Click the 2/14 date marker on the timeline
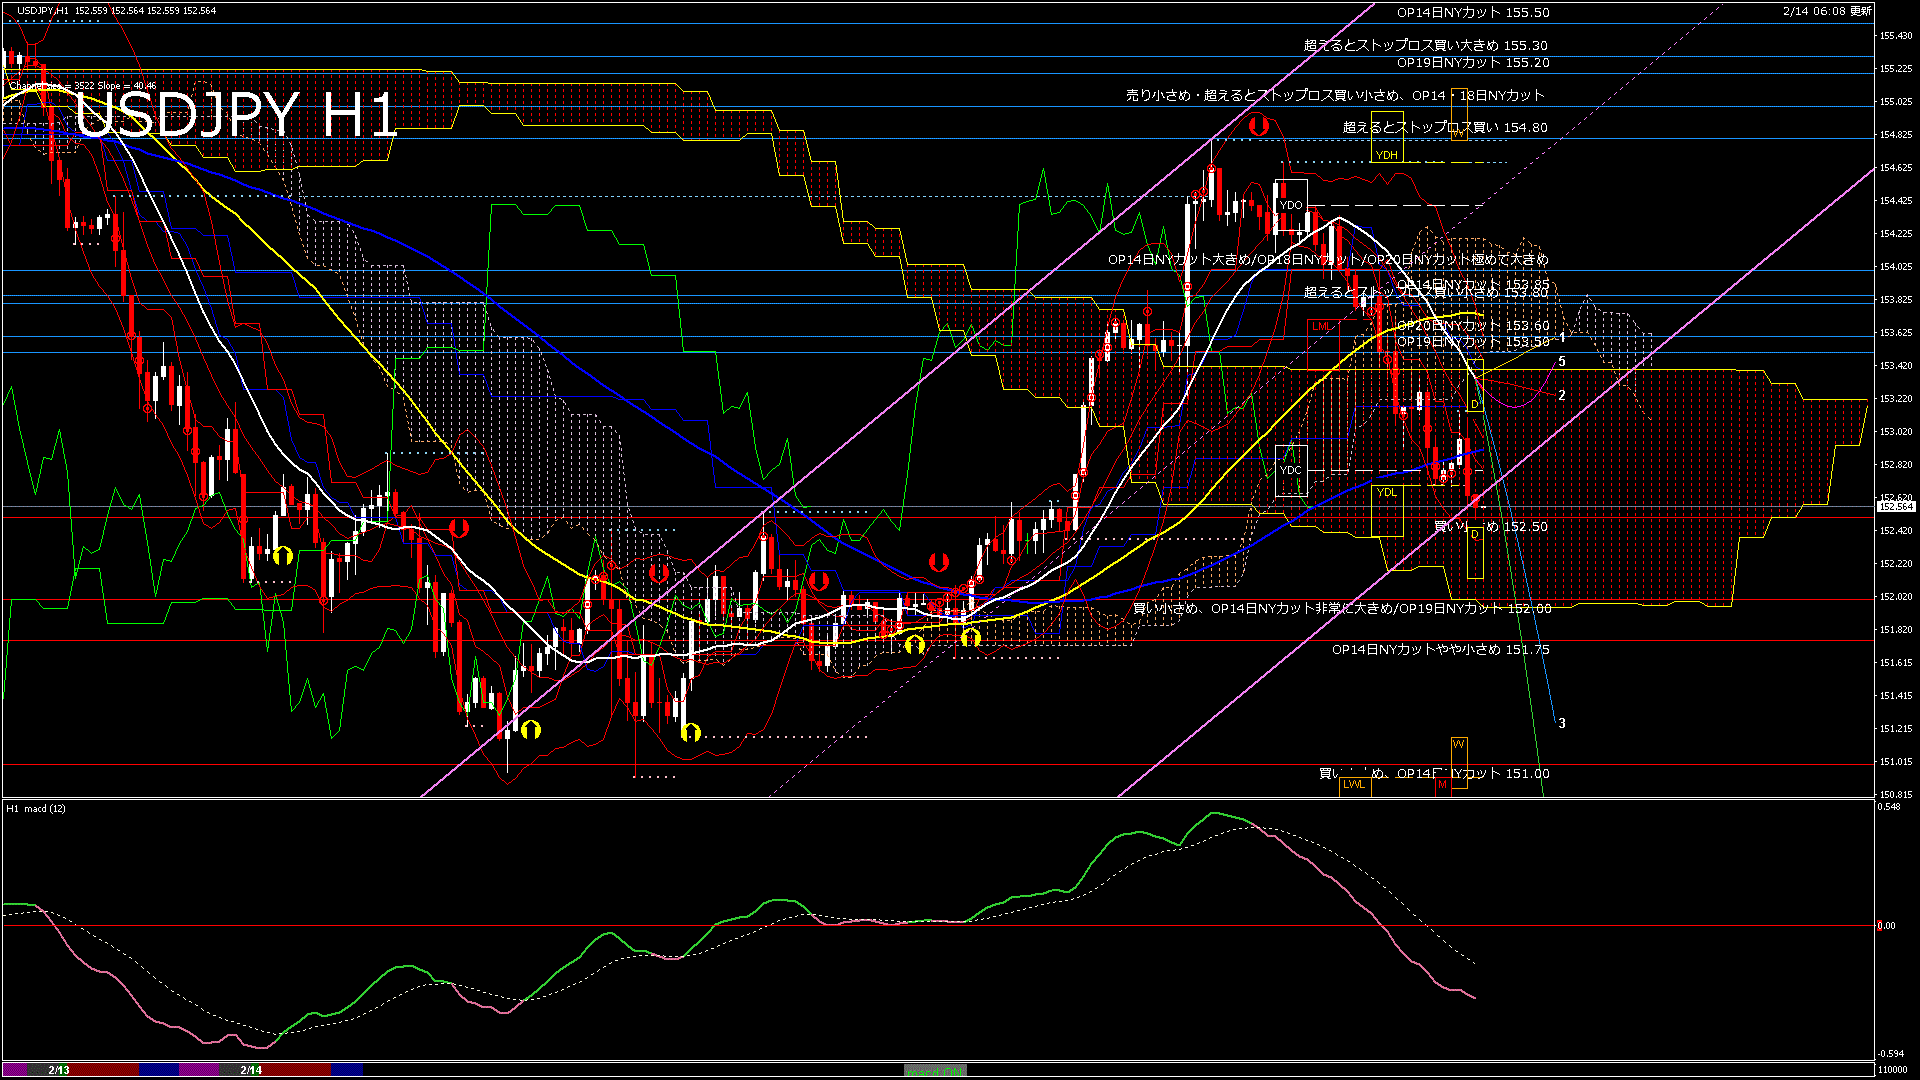Viewport: 1920px width, 1080px height. point(251,1070)
